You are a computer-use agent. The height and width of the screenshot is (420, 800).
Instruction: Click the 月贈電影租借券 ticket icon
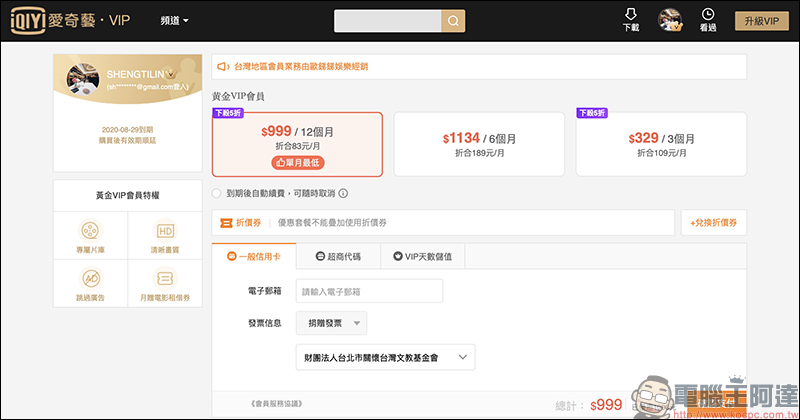click(x=165, y=279)
